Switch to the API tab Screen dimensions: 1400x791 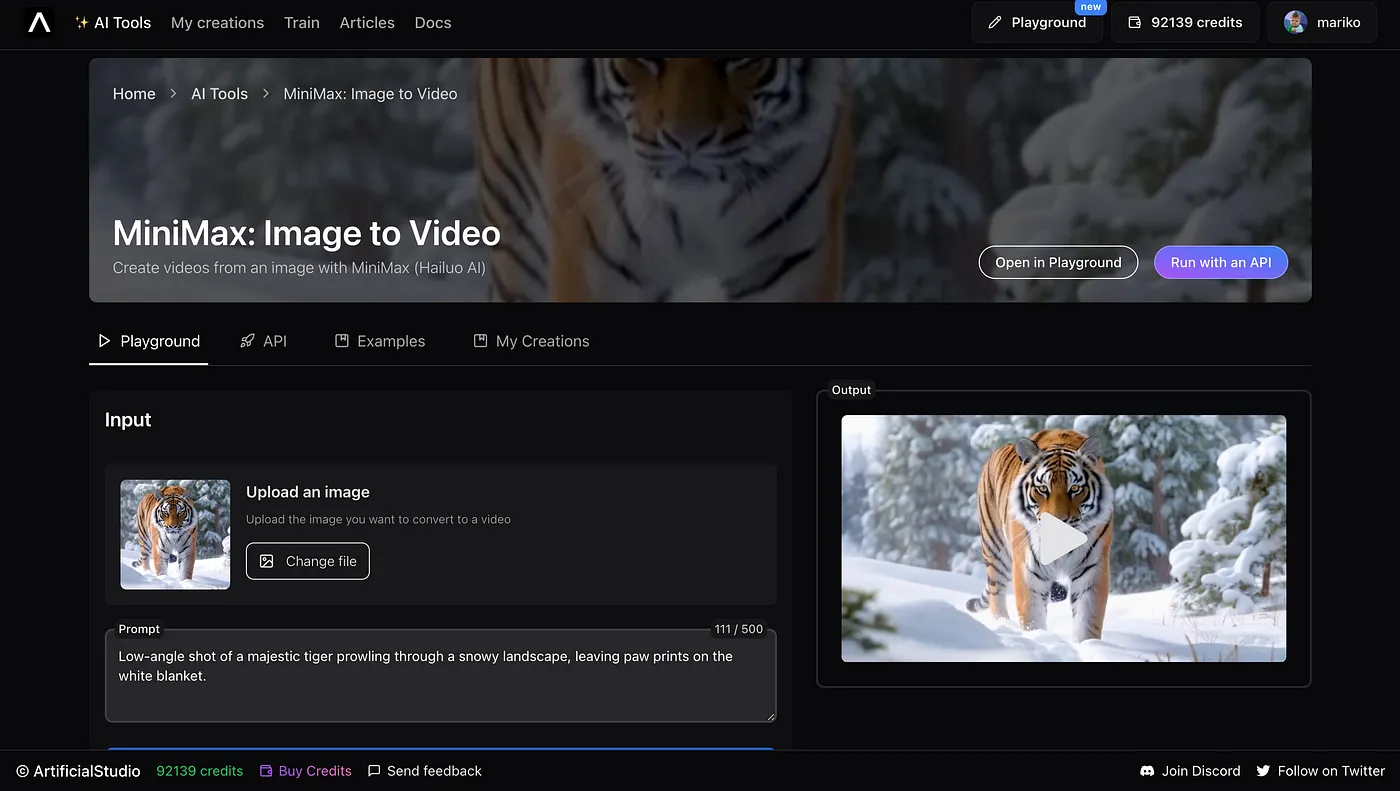264,341
